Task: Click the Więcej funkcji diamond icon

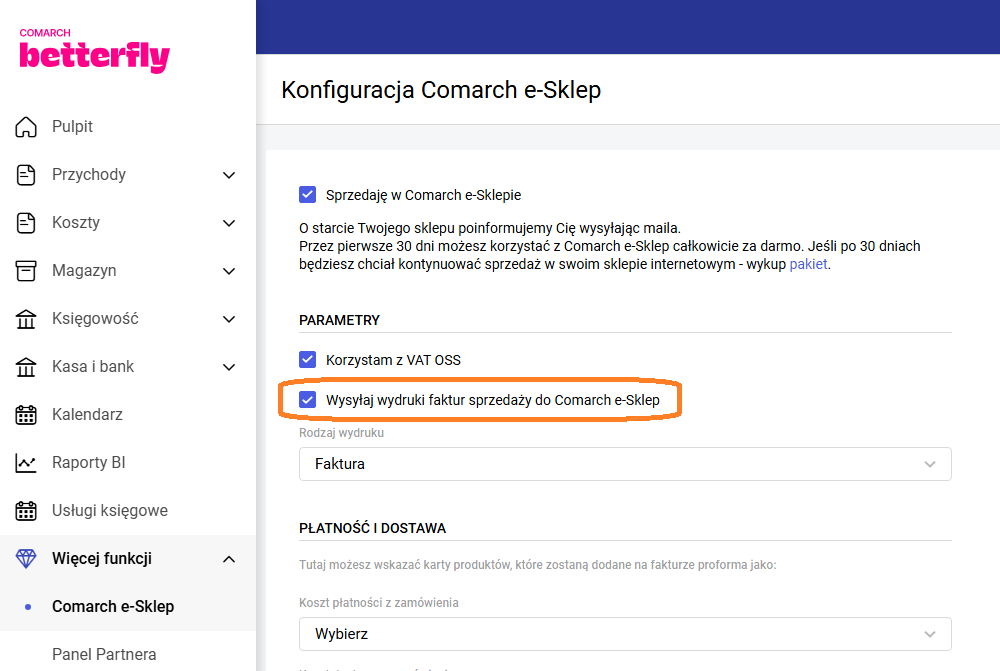Action: pos(27,559)
